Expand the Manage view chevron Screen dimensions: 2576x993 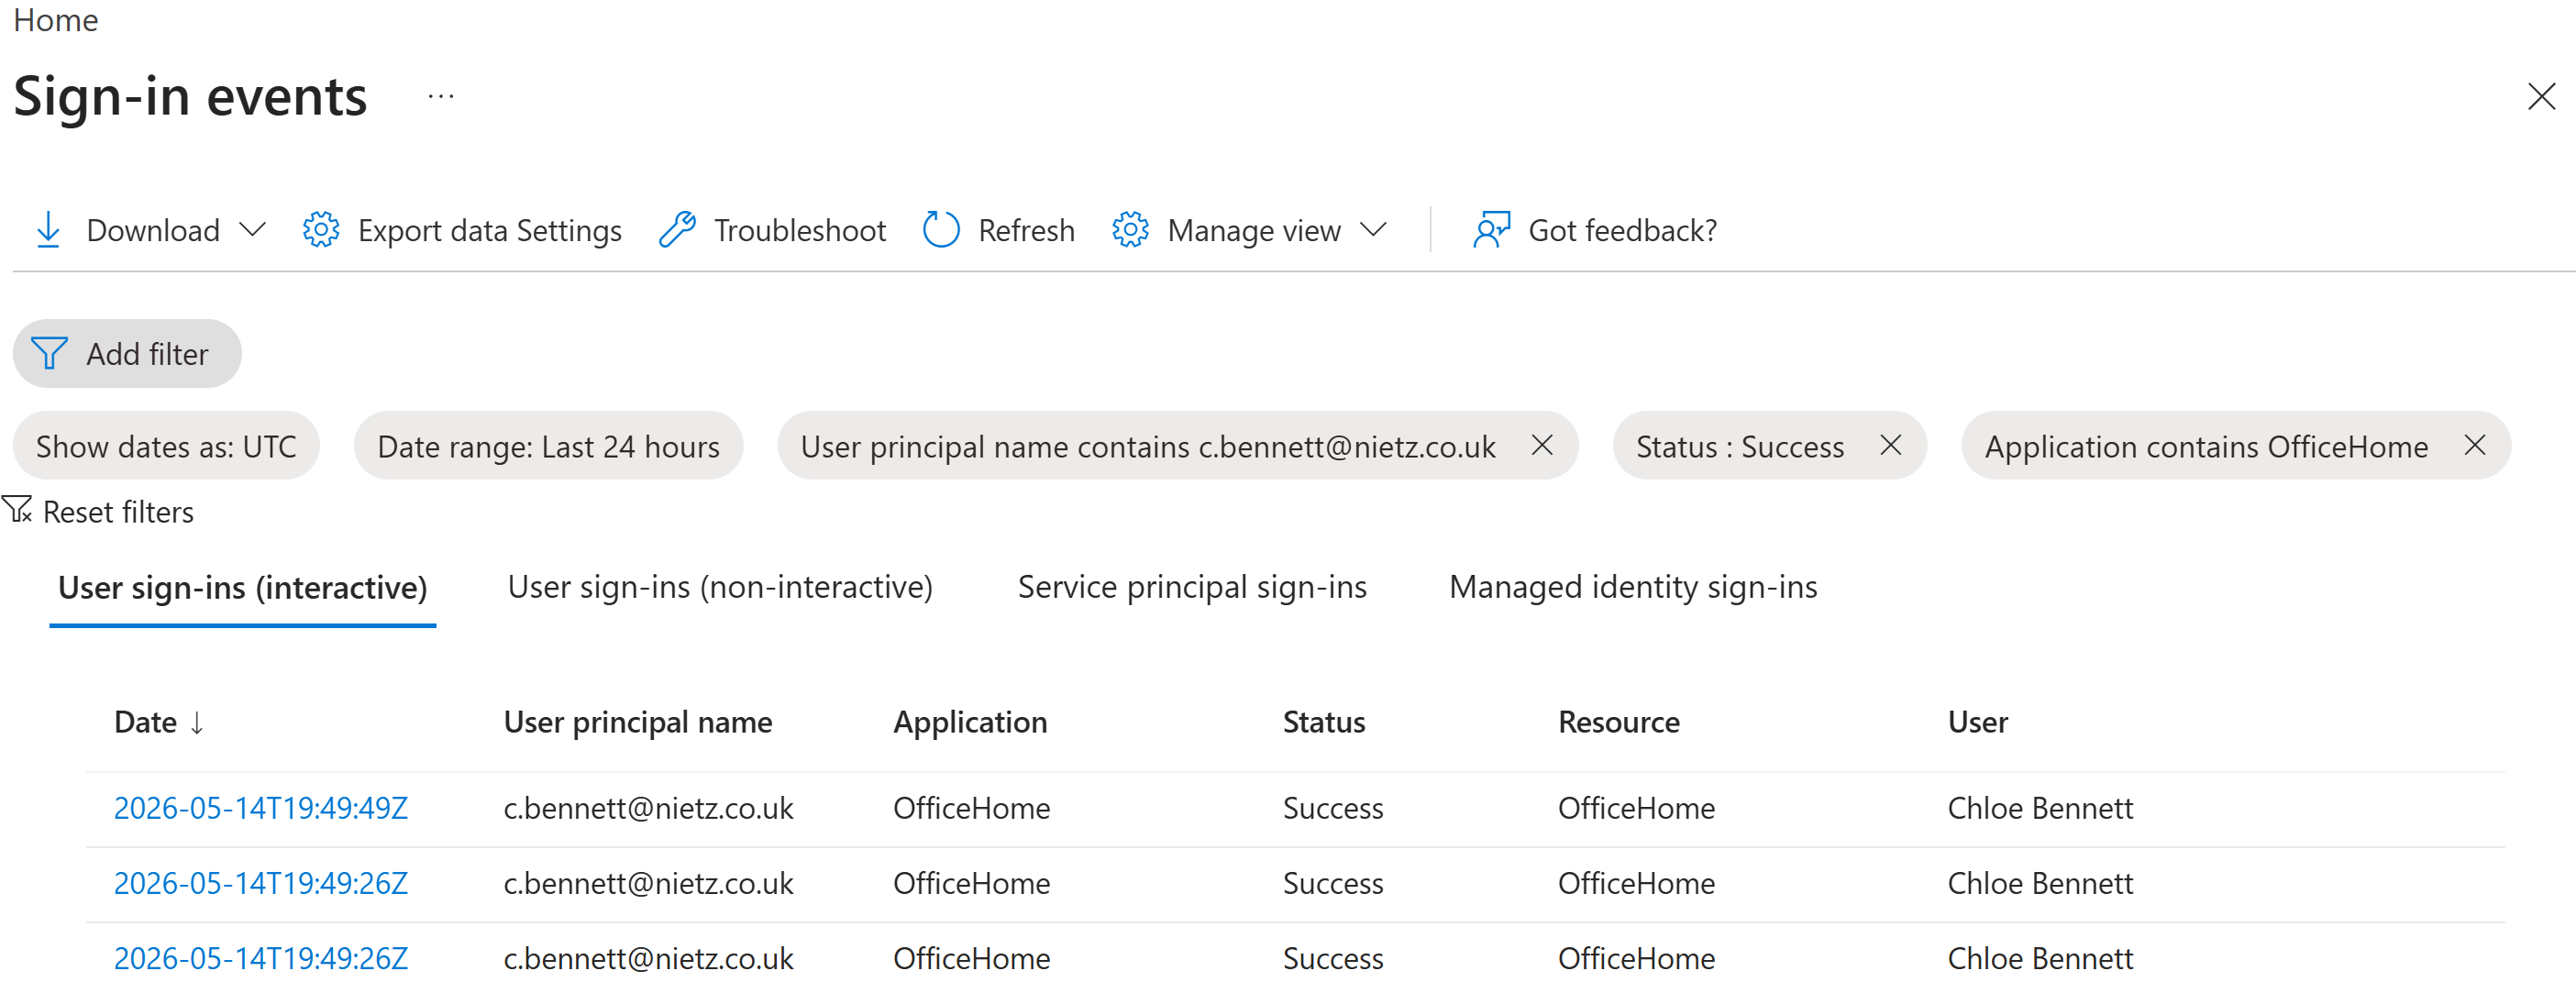1374,230
